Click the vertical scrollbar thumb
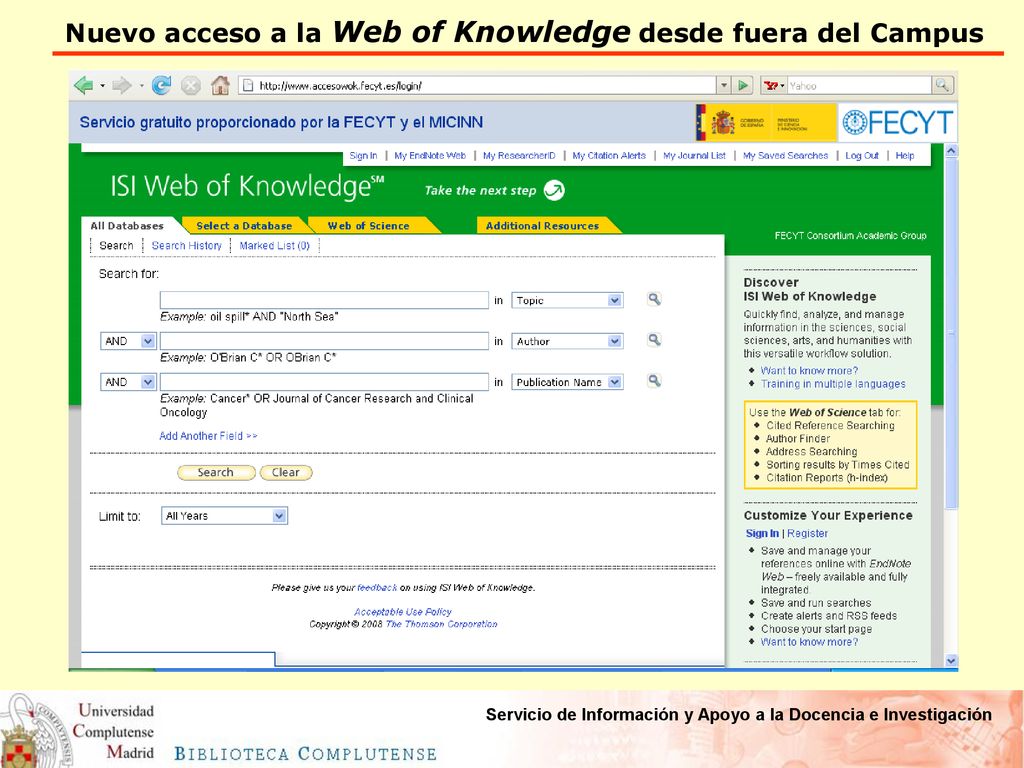1024x768 pixels. (951, 333)
